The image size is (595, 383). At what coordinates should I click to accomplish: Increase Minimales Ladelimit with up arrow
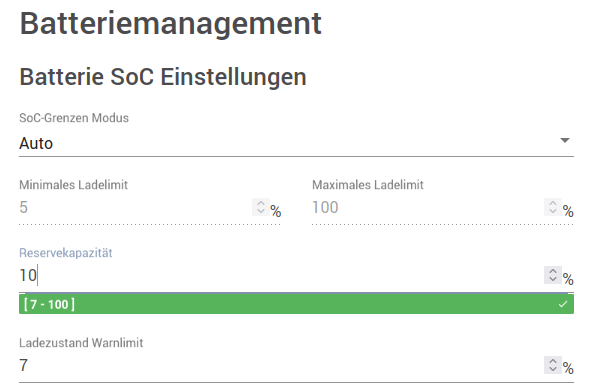click(x=261, y=203)
